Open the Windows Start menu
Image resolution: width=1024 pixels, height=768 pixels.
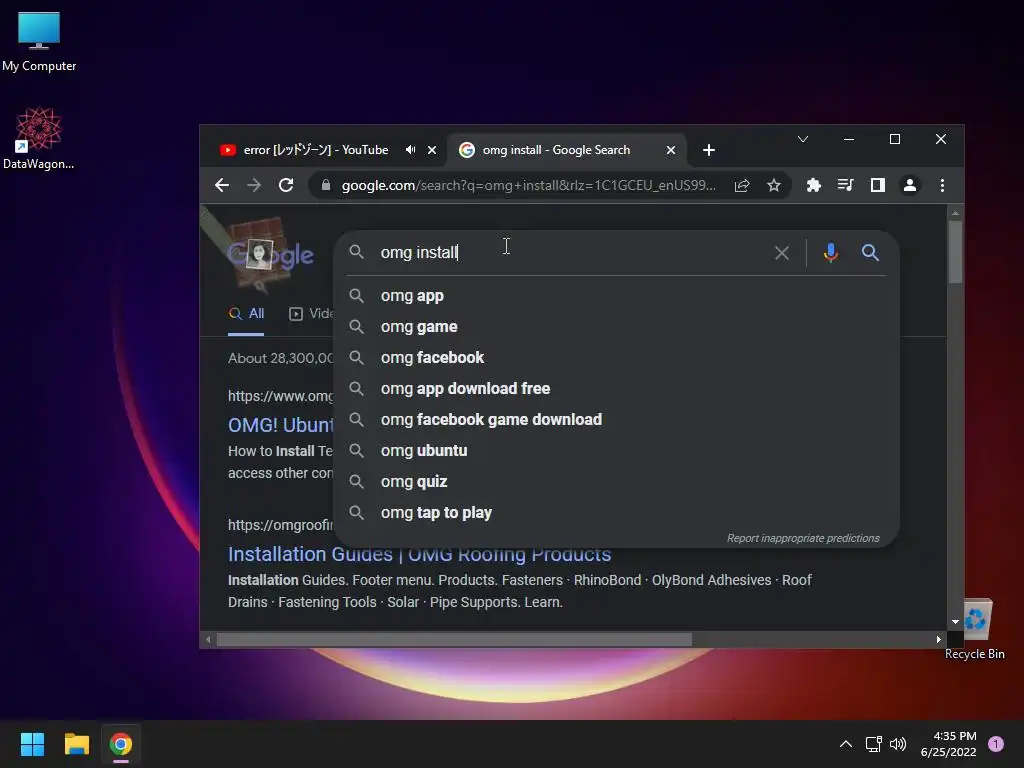(32, 744)
